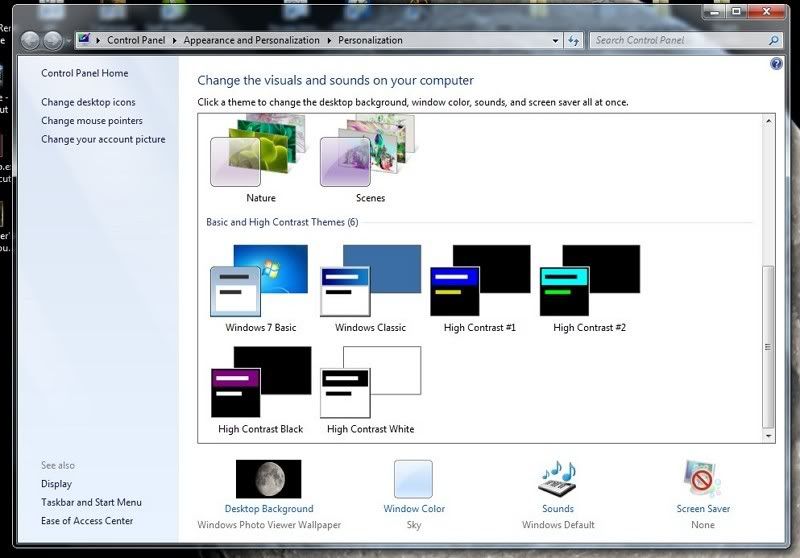The image size is (800, 558).
Task: Open Change desktop icons
Action: (x=88, y=102)
